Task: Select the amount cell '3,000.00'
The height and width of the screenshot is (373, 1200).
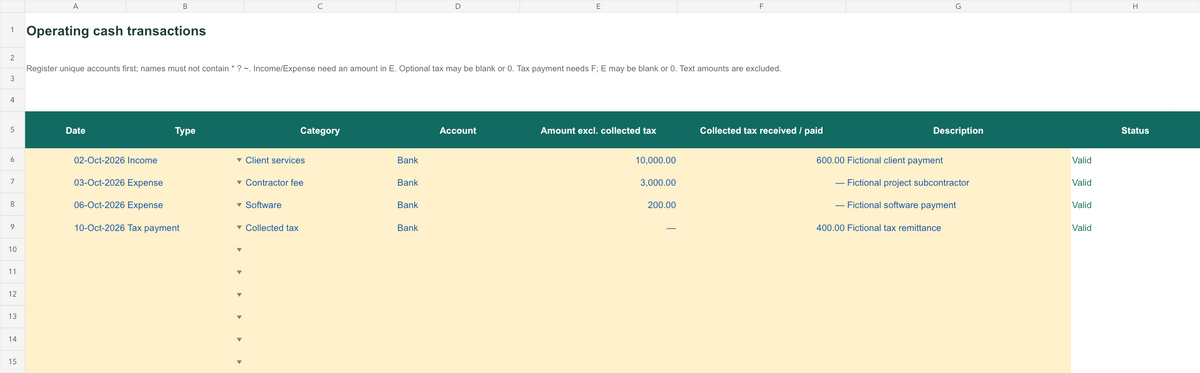Action: pos(598,183)
